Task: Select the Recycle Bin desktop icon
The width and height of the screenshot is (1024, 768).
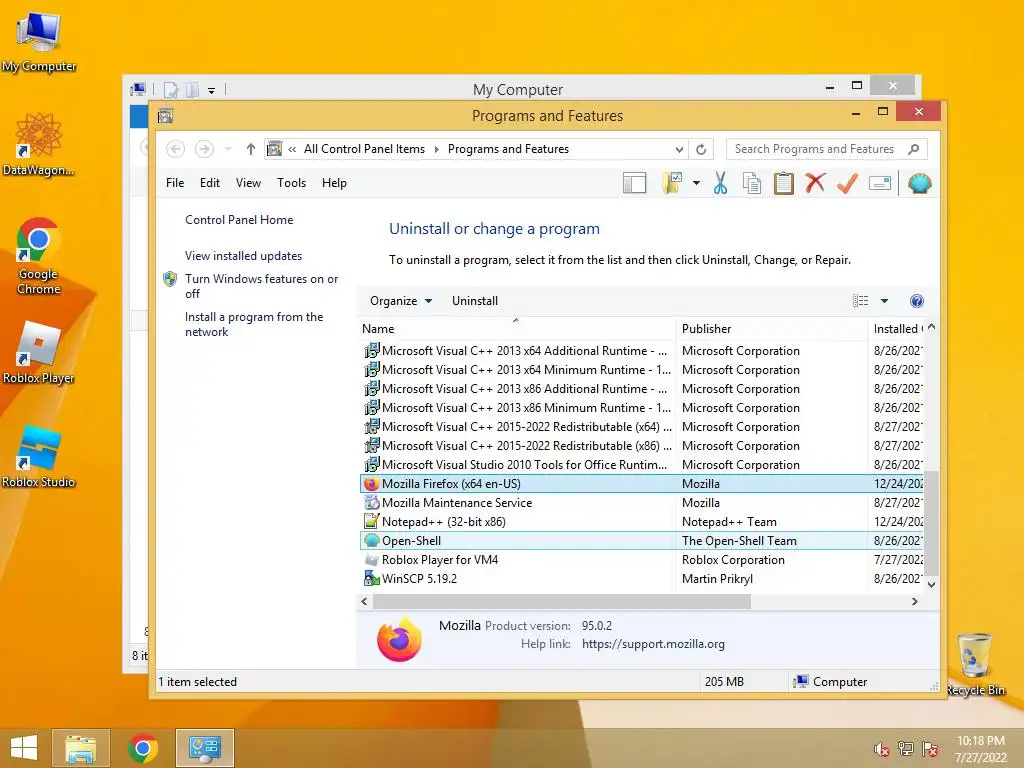Action: [x=975, y=664]
